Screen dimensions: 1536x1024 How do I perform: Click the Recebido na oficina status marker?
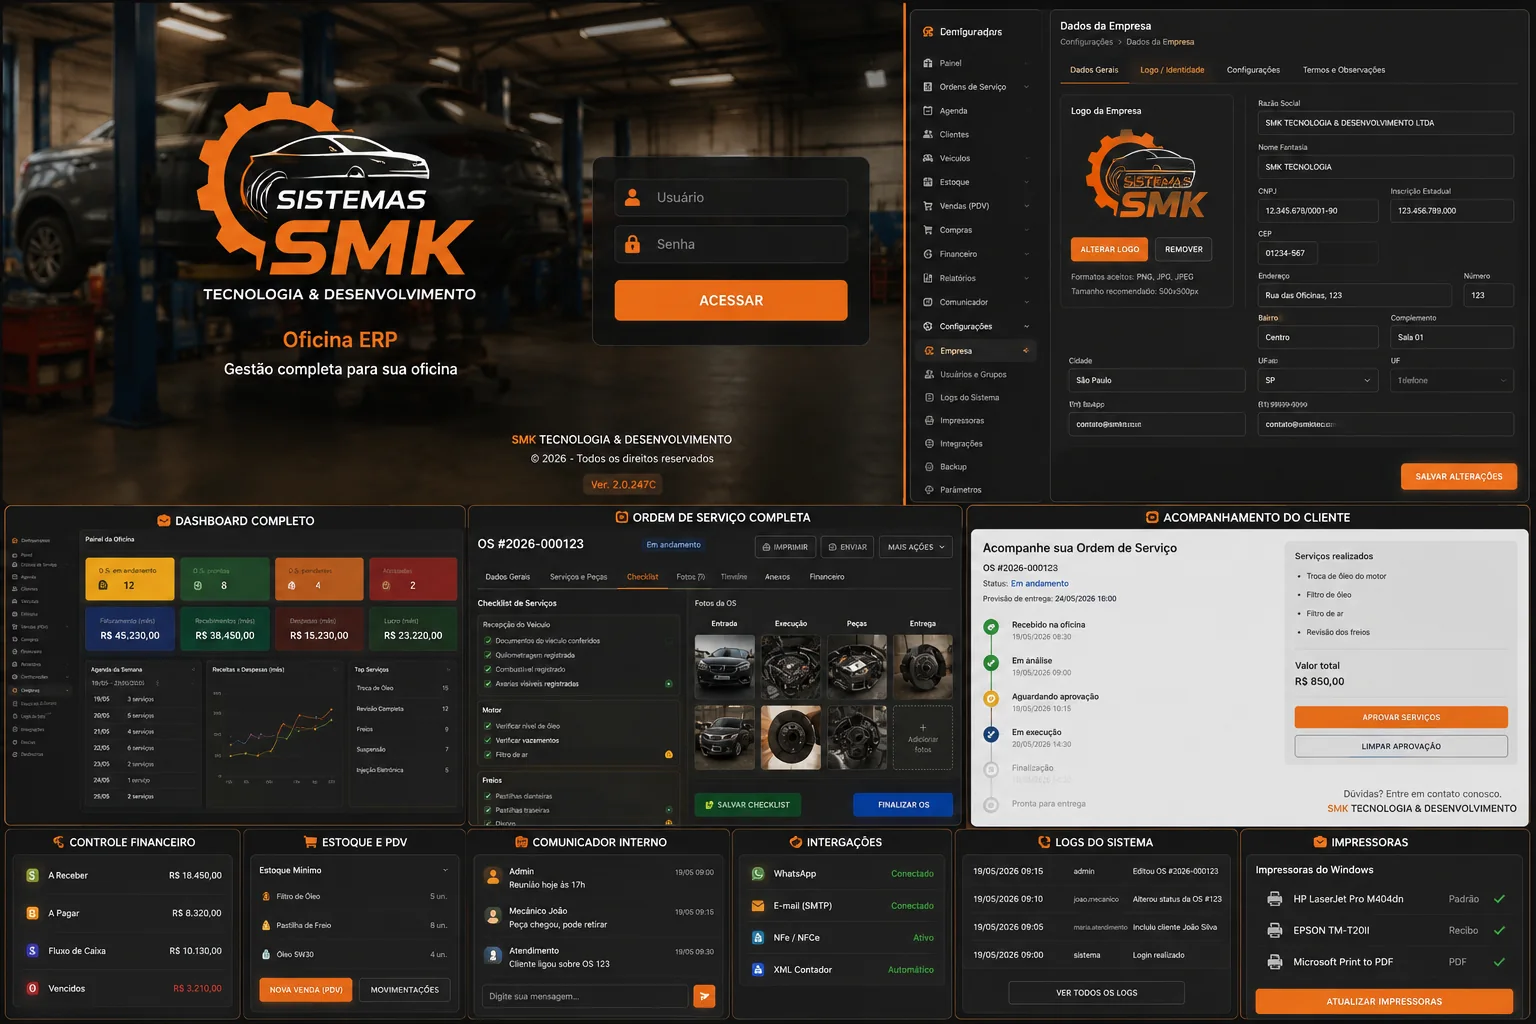coord(991,627)
